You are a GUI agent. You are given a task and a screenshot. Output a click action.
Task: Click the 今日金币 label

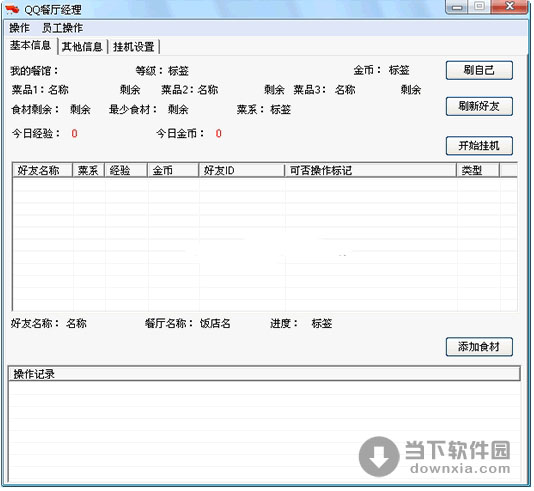coord(180,133)
